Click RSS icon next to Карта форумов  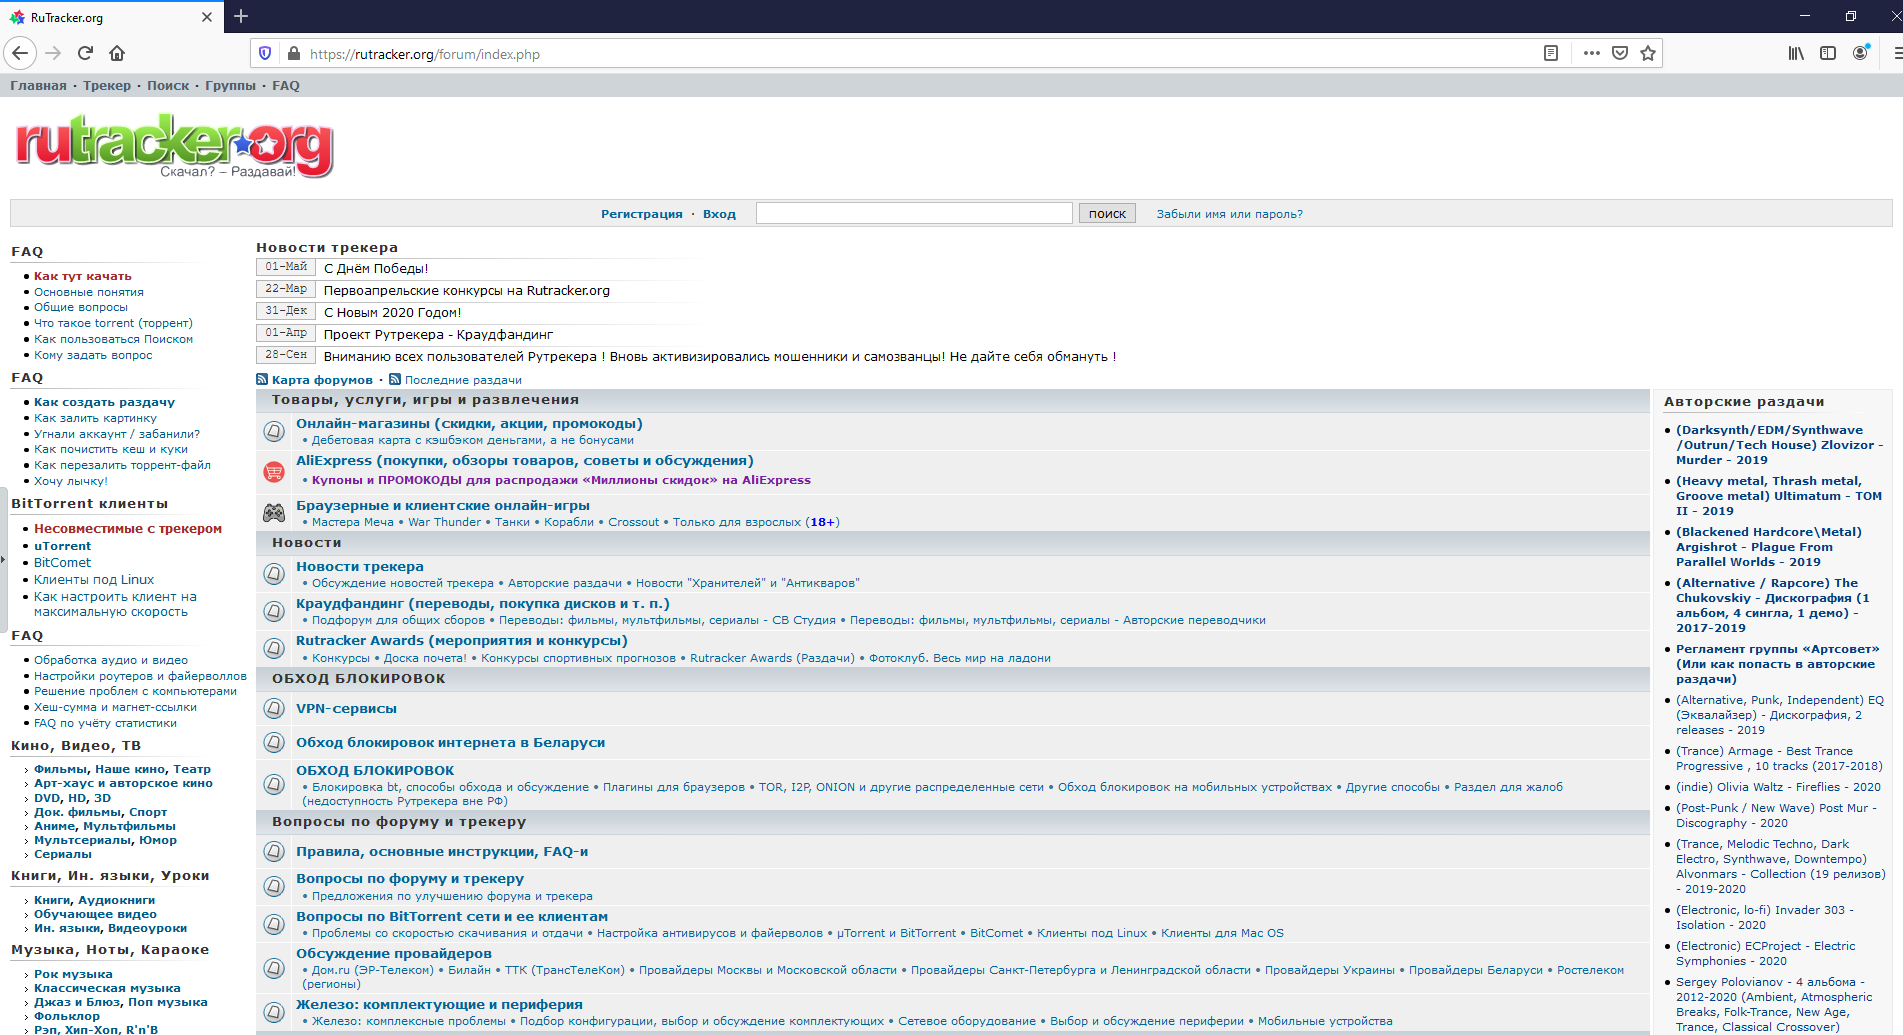(262, 380)
